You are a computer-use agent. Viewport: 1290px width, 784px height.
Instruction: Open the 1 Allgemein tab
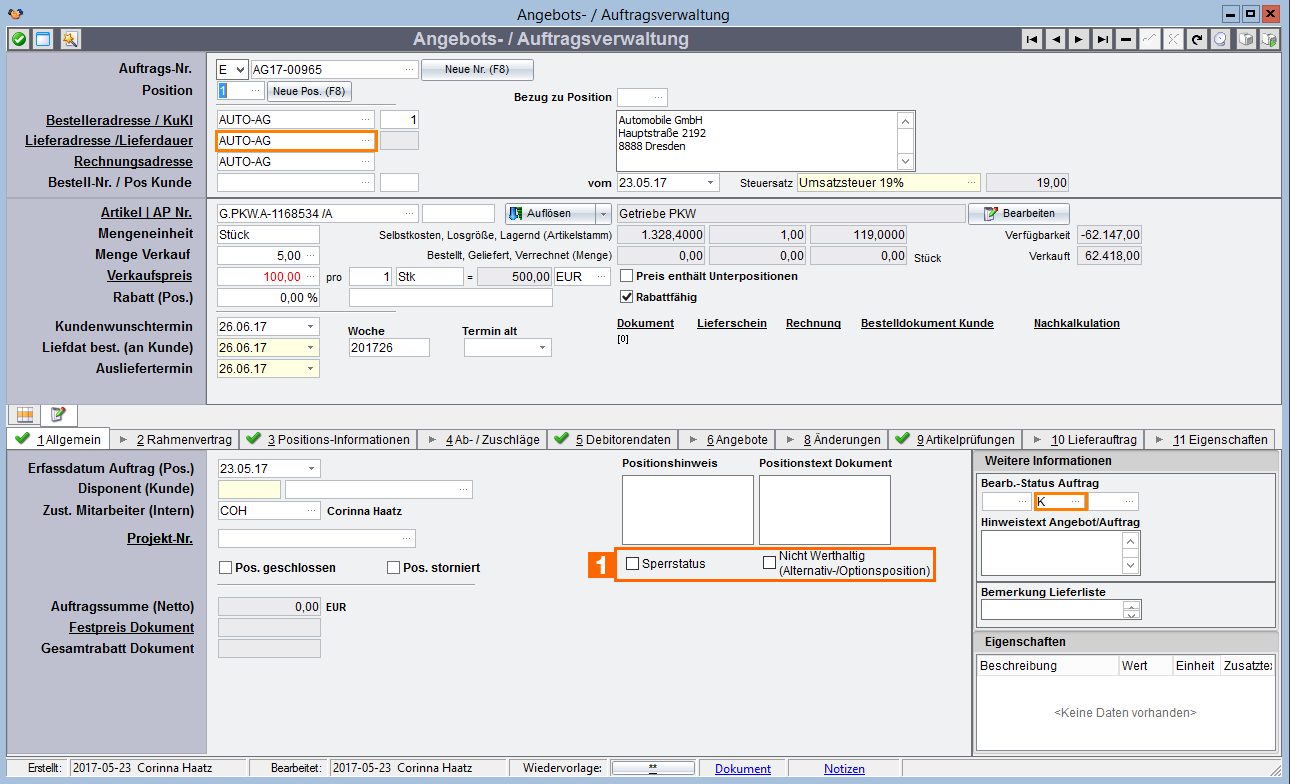pyautogui.click(x=57, y=439)
